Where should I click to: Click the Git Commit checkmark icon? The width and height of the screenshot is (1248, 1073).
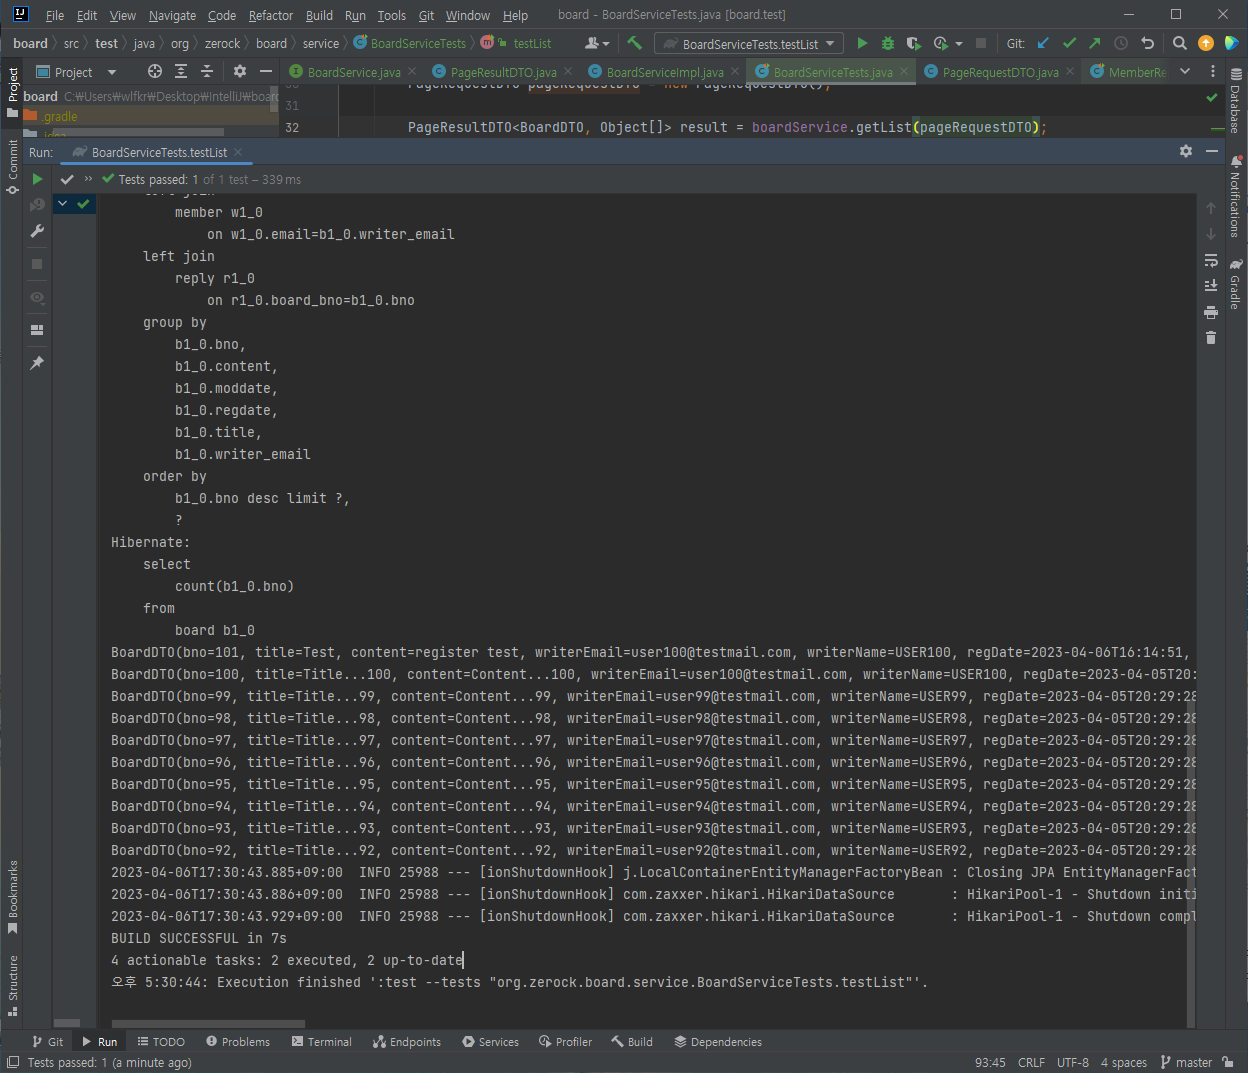click(1070, 43)
